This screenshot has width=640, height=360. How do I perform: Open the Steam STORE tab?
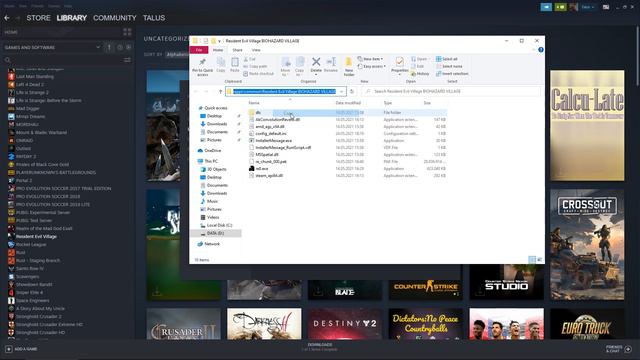(38, 18)
